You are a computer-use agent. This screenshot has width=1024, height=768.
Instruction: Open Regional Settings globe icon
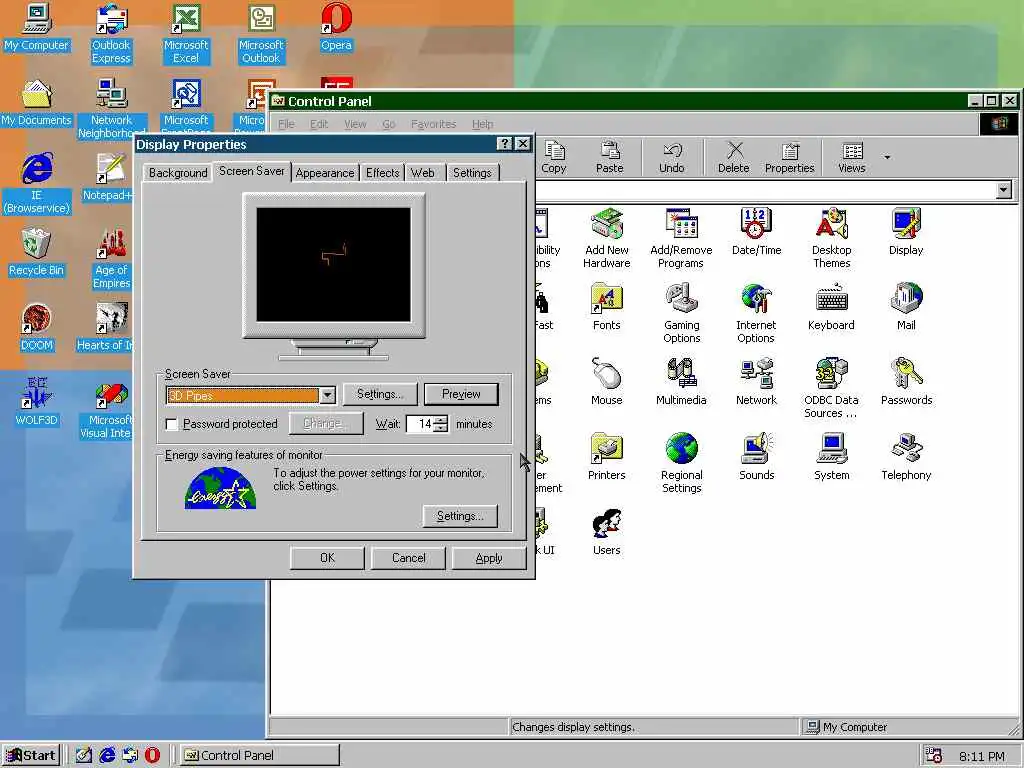(x=681, y=463)
